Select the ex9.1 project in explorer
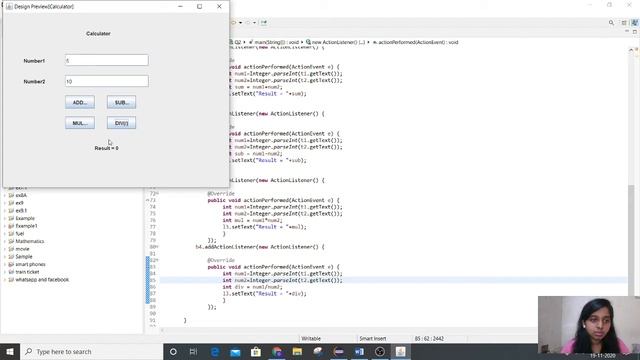640x360 pixels. [21, 211]
